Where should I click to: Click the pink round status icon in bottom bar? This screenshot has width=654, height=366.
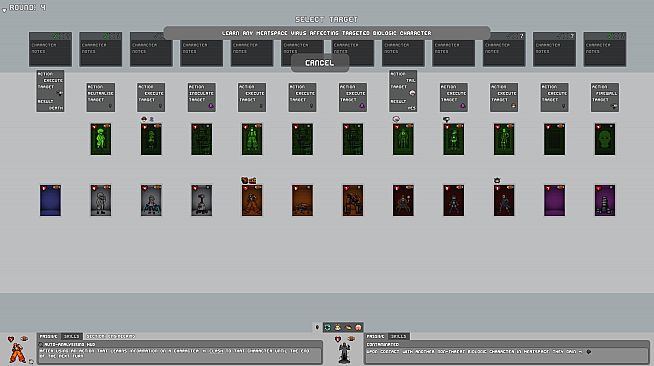tap(358, 328)
